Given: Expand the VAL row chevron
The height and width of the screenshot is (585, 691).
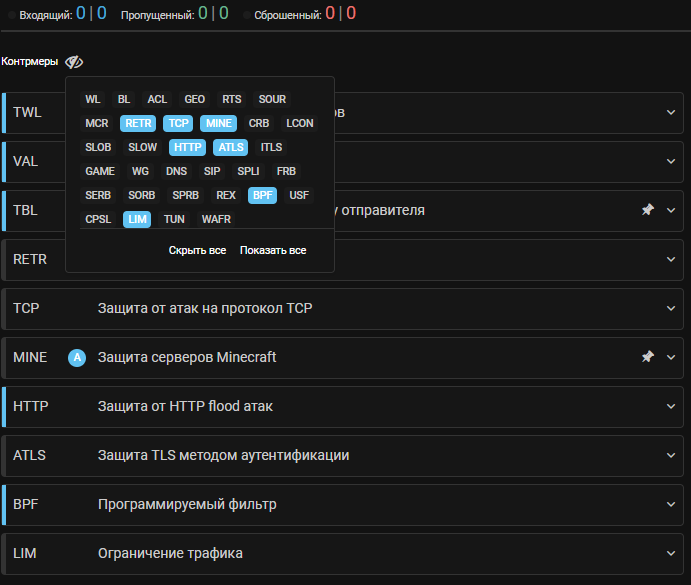Looking at the screenshot, I should (671, 161).
